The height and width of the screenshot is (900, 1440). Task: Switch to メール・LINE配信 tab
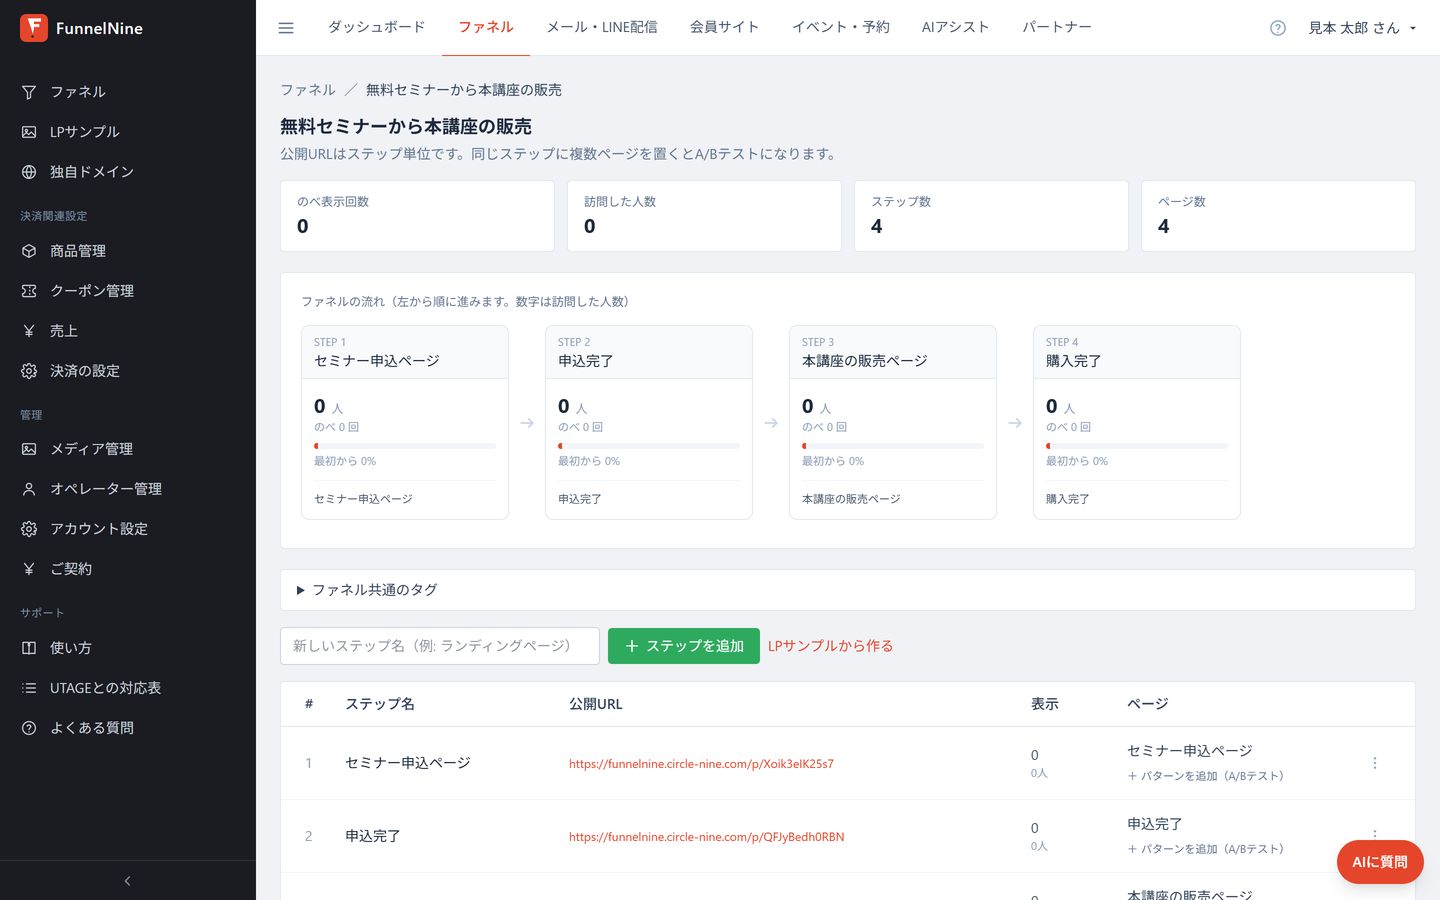[x=602, y=27]
